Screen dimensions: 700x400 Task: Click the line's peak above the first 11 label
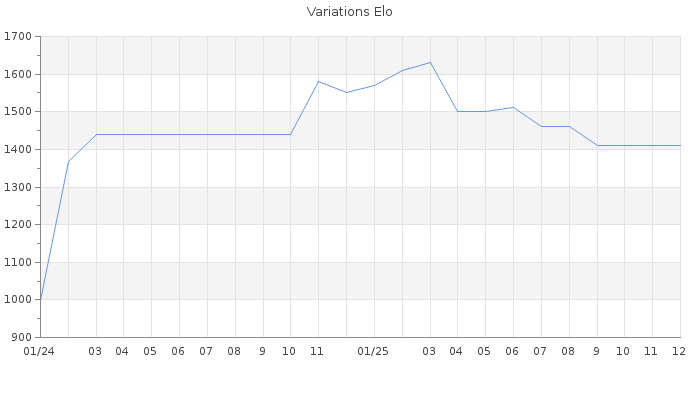[318, 81]
